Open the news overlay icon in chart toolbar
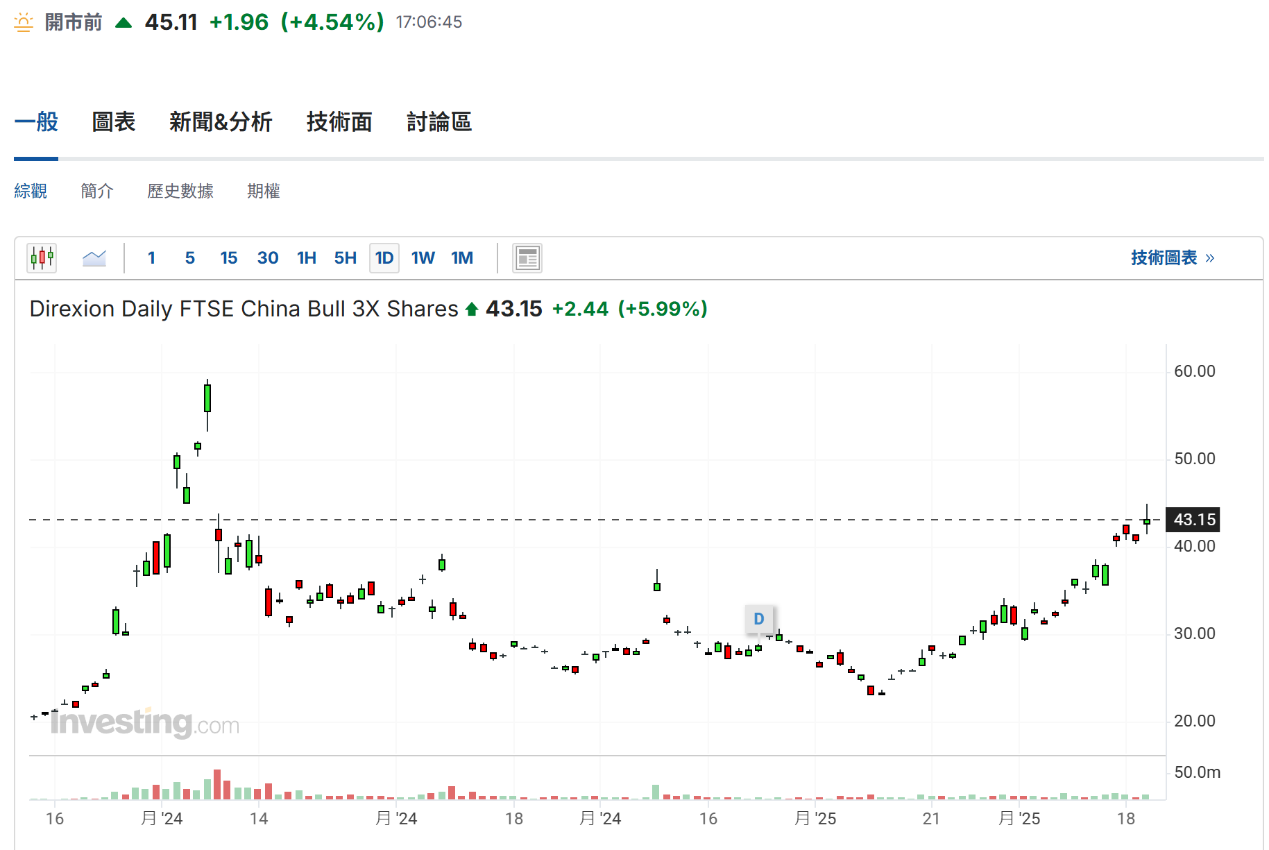This screenshot has width=1269, height=850. pyautogui.click(x=527, y=258)
